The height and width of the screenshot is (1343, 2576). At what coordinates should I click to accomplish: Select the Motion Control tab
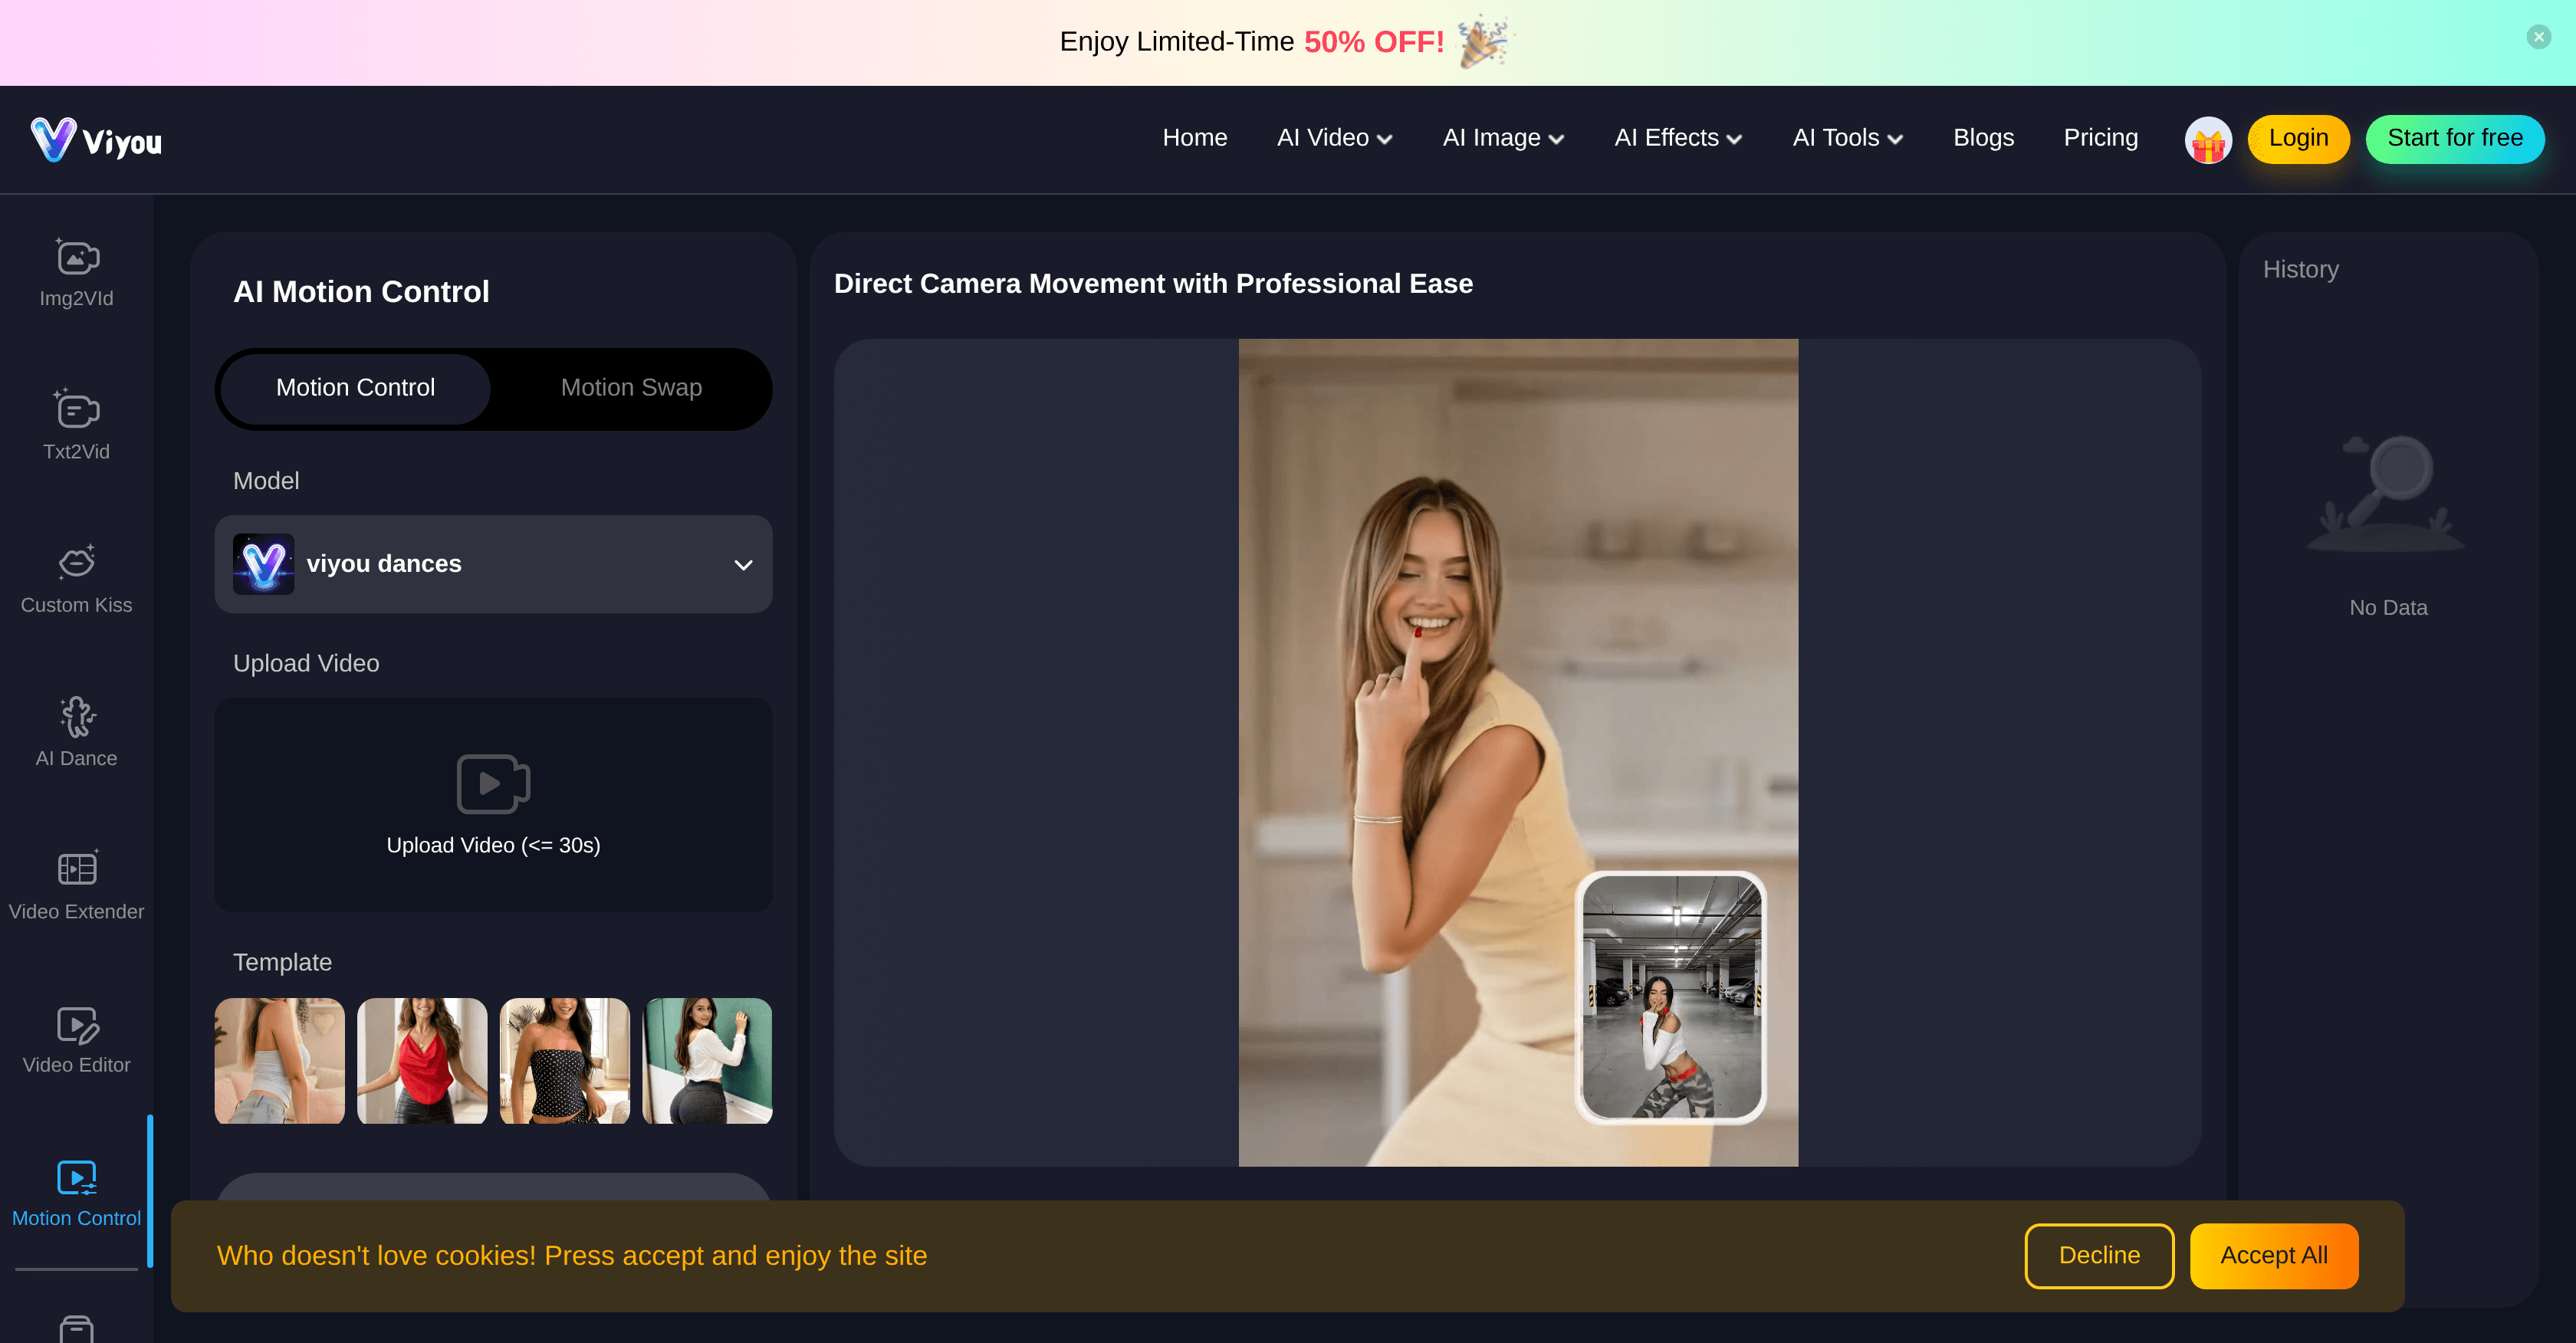pos(355,388)
